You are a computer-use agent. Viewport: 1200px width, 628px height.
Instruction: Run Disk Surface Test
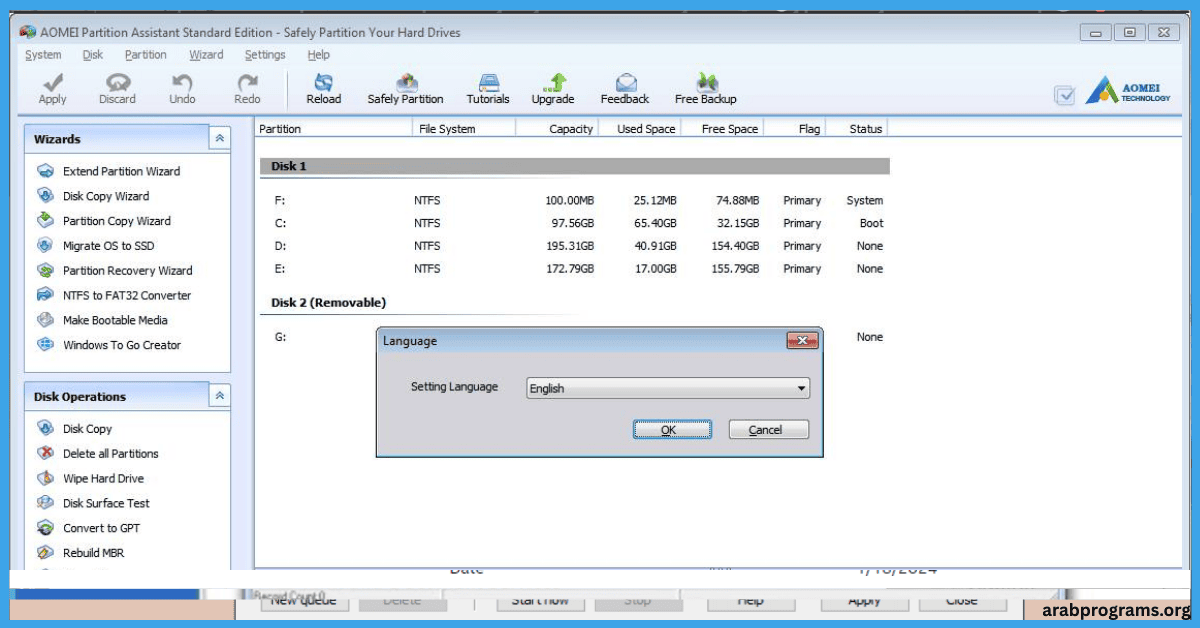[x=106, y=504]
